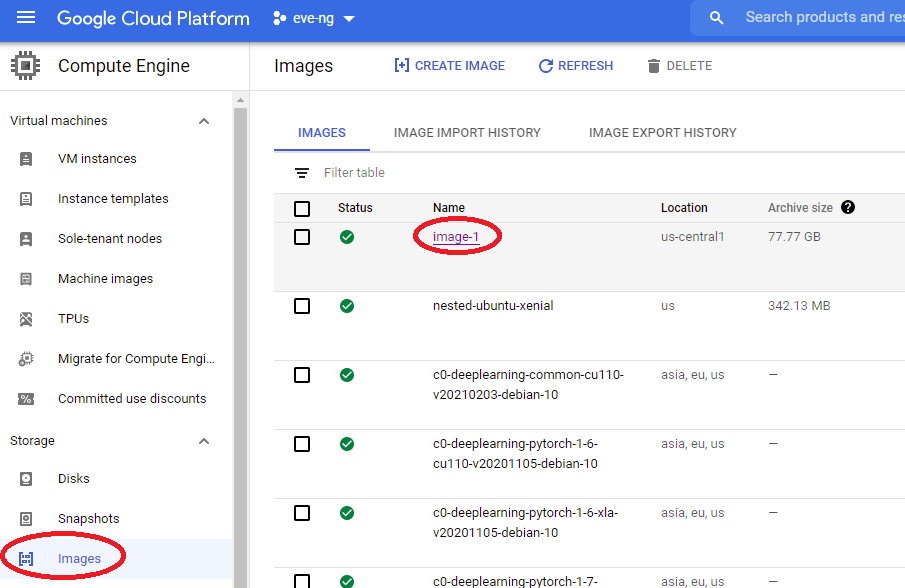Check the nested-ubuntu-xenial row checkbox
This screenshot has height=588, width=905.
[x=302, y=306]
